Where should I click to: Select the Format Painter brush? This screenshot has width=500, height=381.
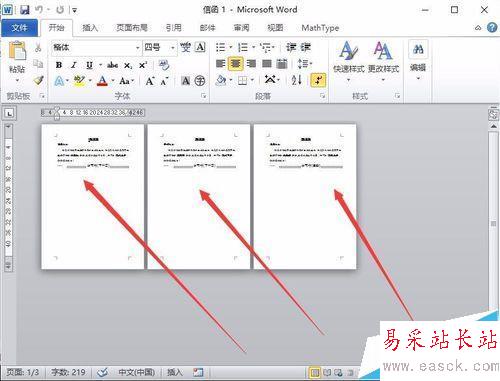click(38, 80)
